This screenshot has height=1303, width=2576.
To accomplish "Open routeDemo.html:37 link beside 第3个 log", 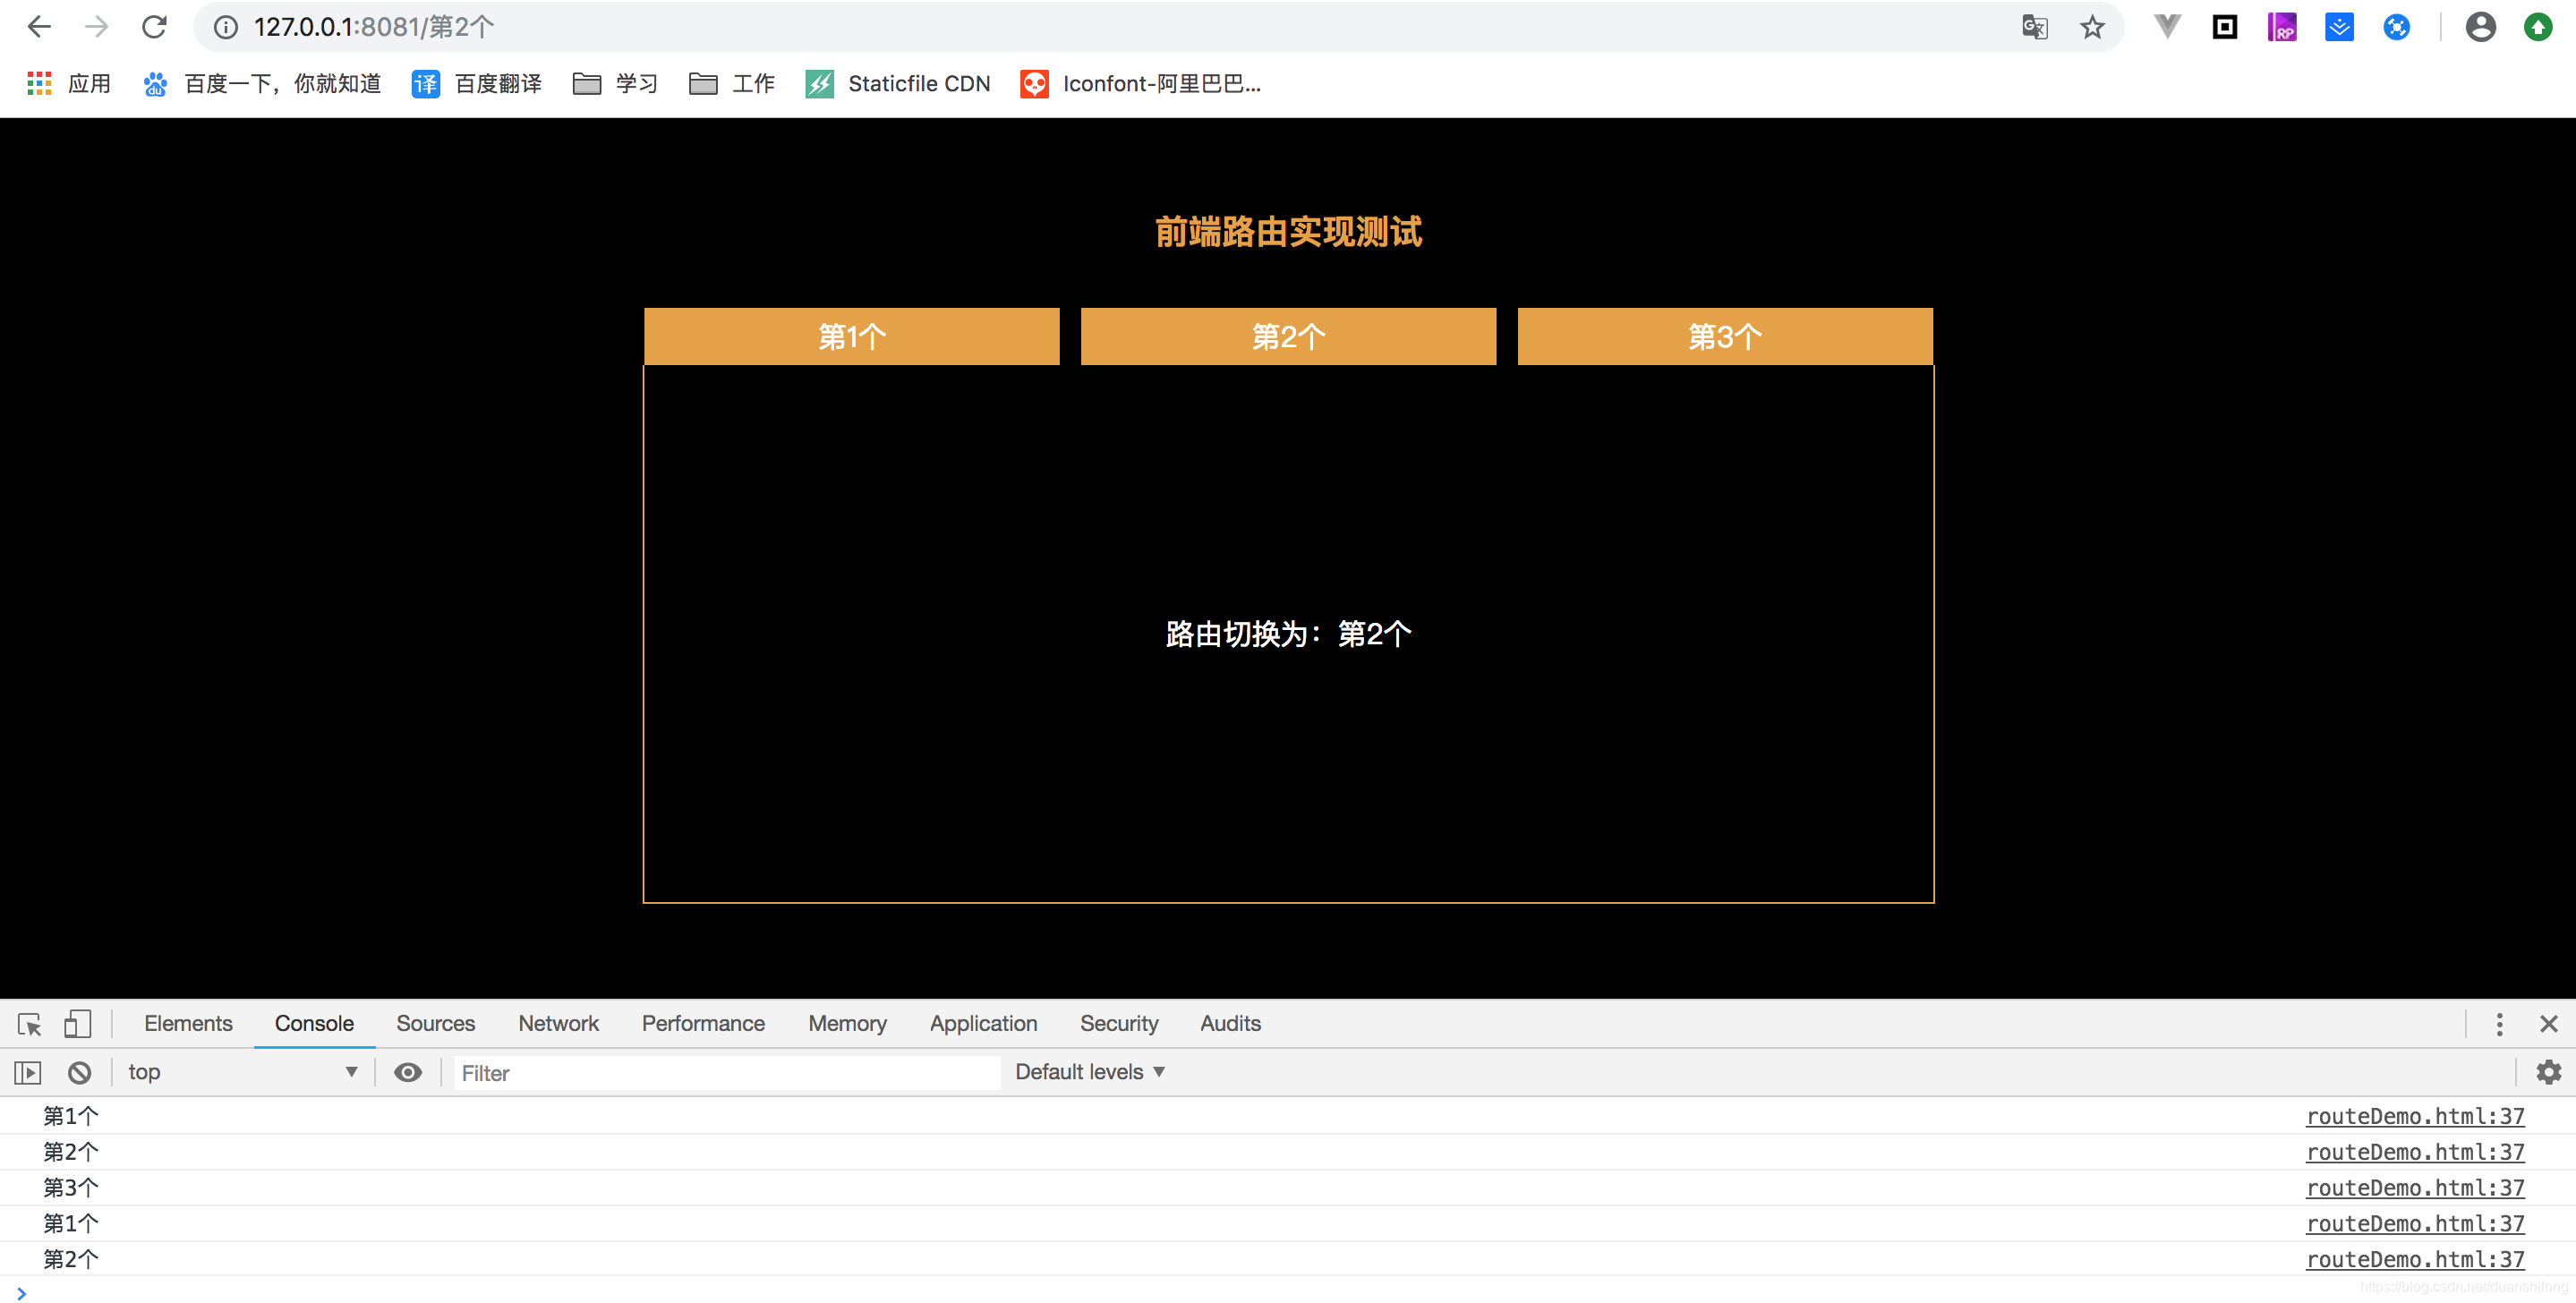I will [2415, 1189].
